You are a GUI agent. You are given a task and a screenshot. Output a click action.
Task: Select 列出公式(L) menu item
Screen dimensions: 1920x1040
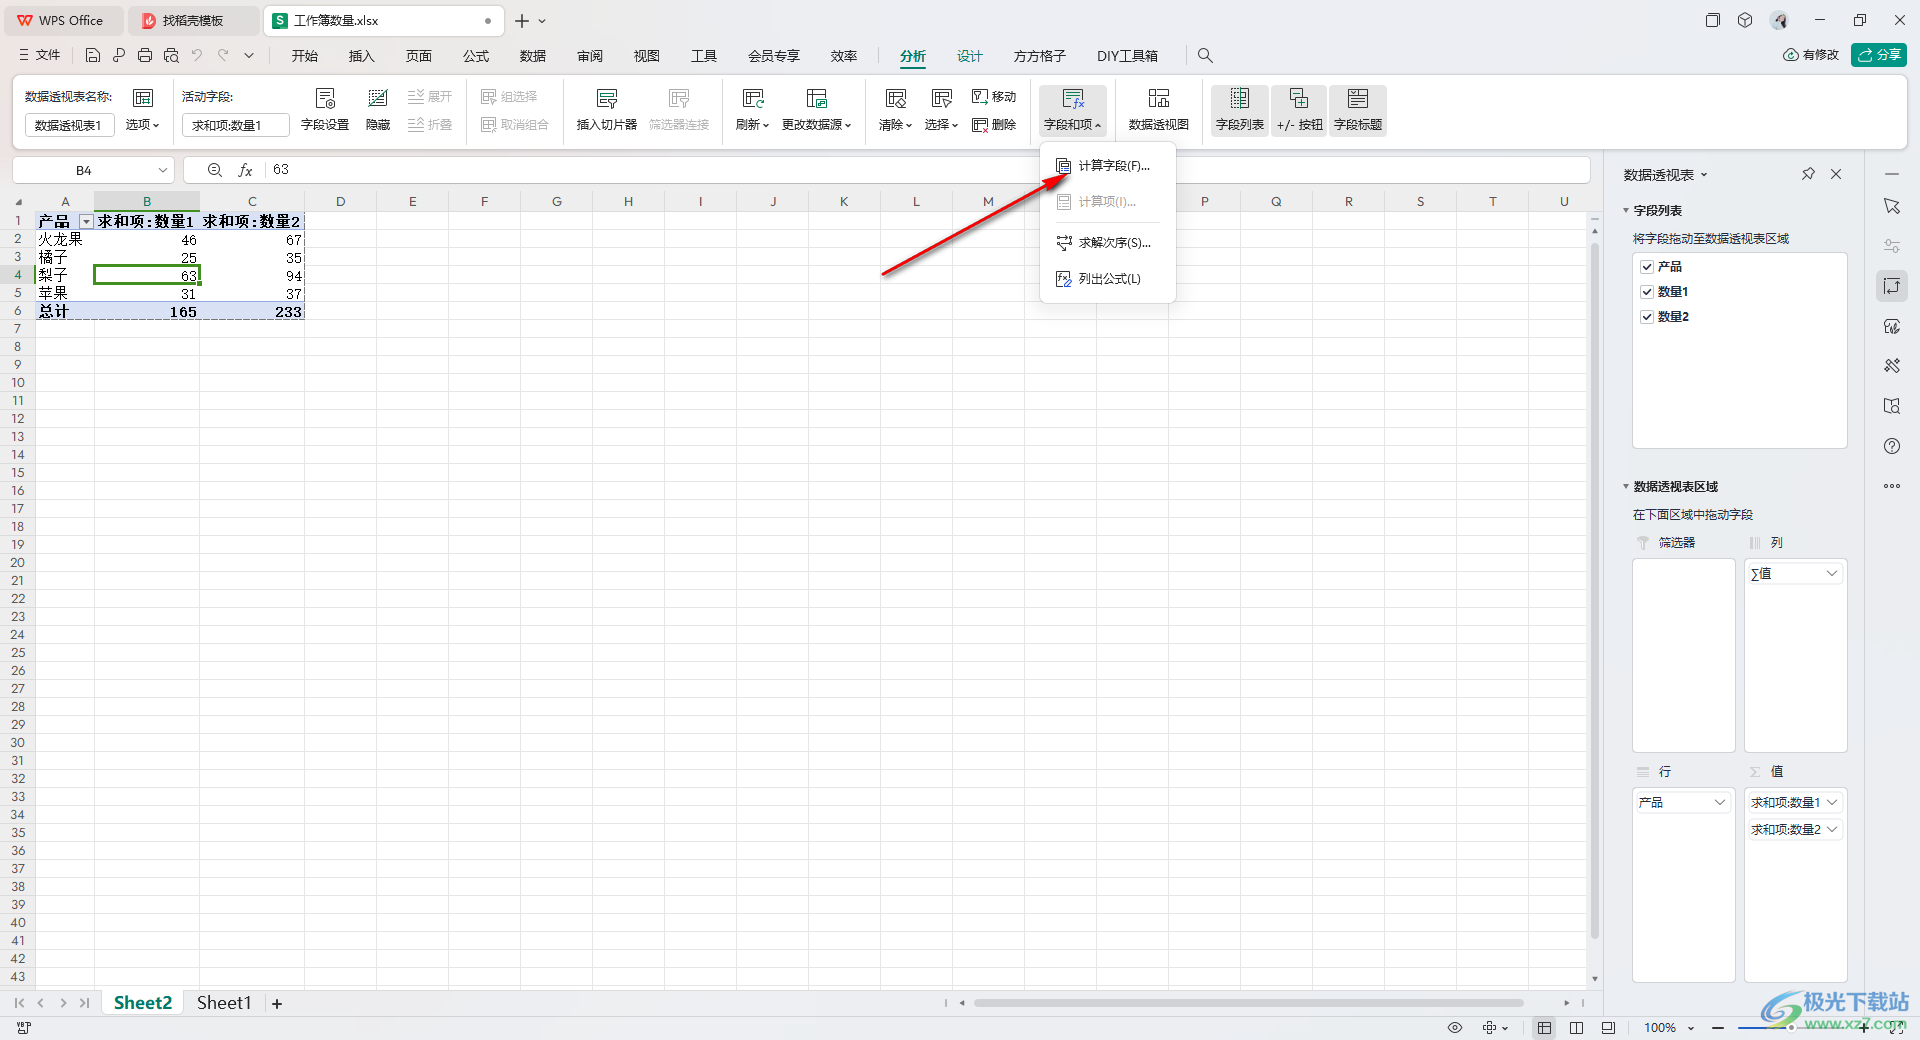point(1107,279)
